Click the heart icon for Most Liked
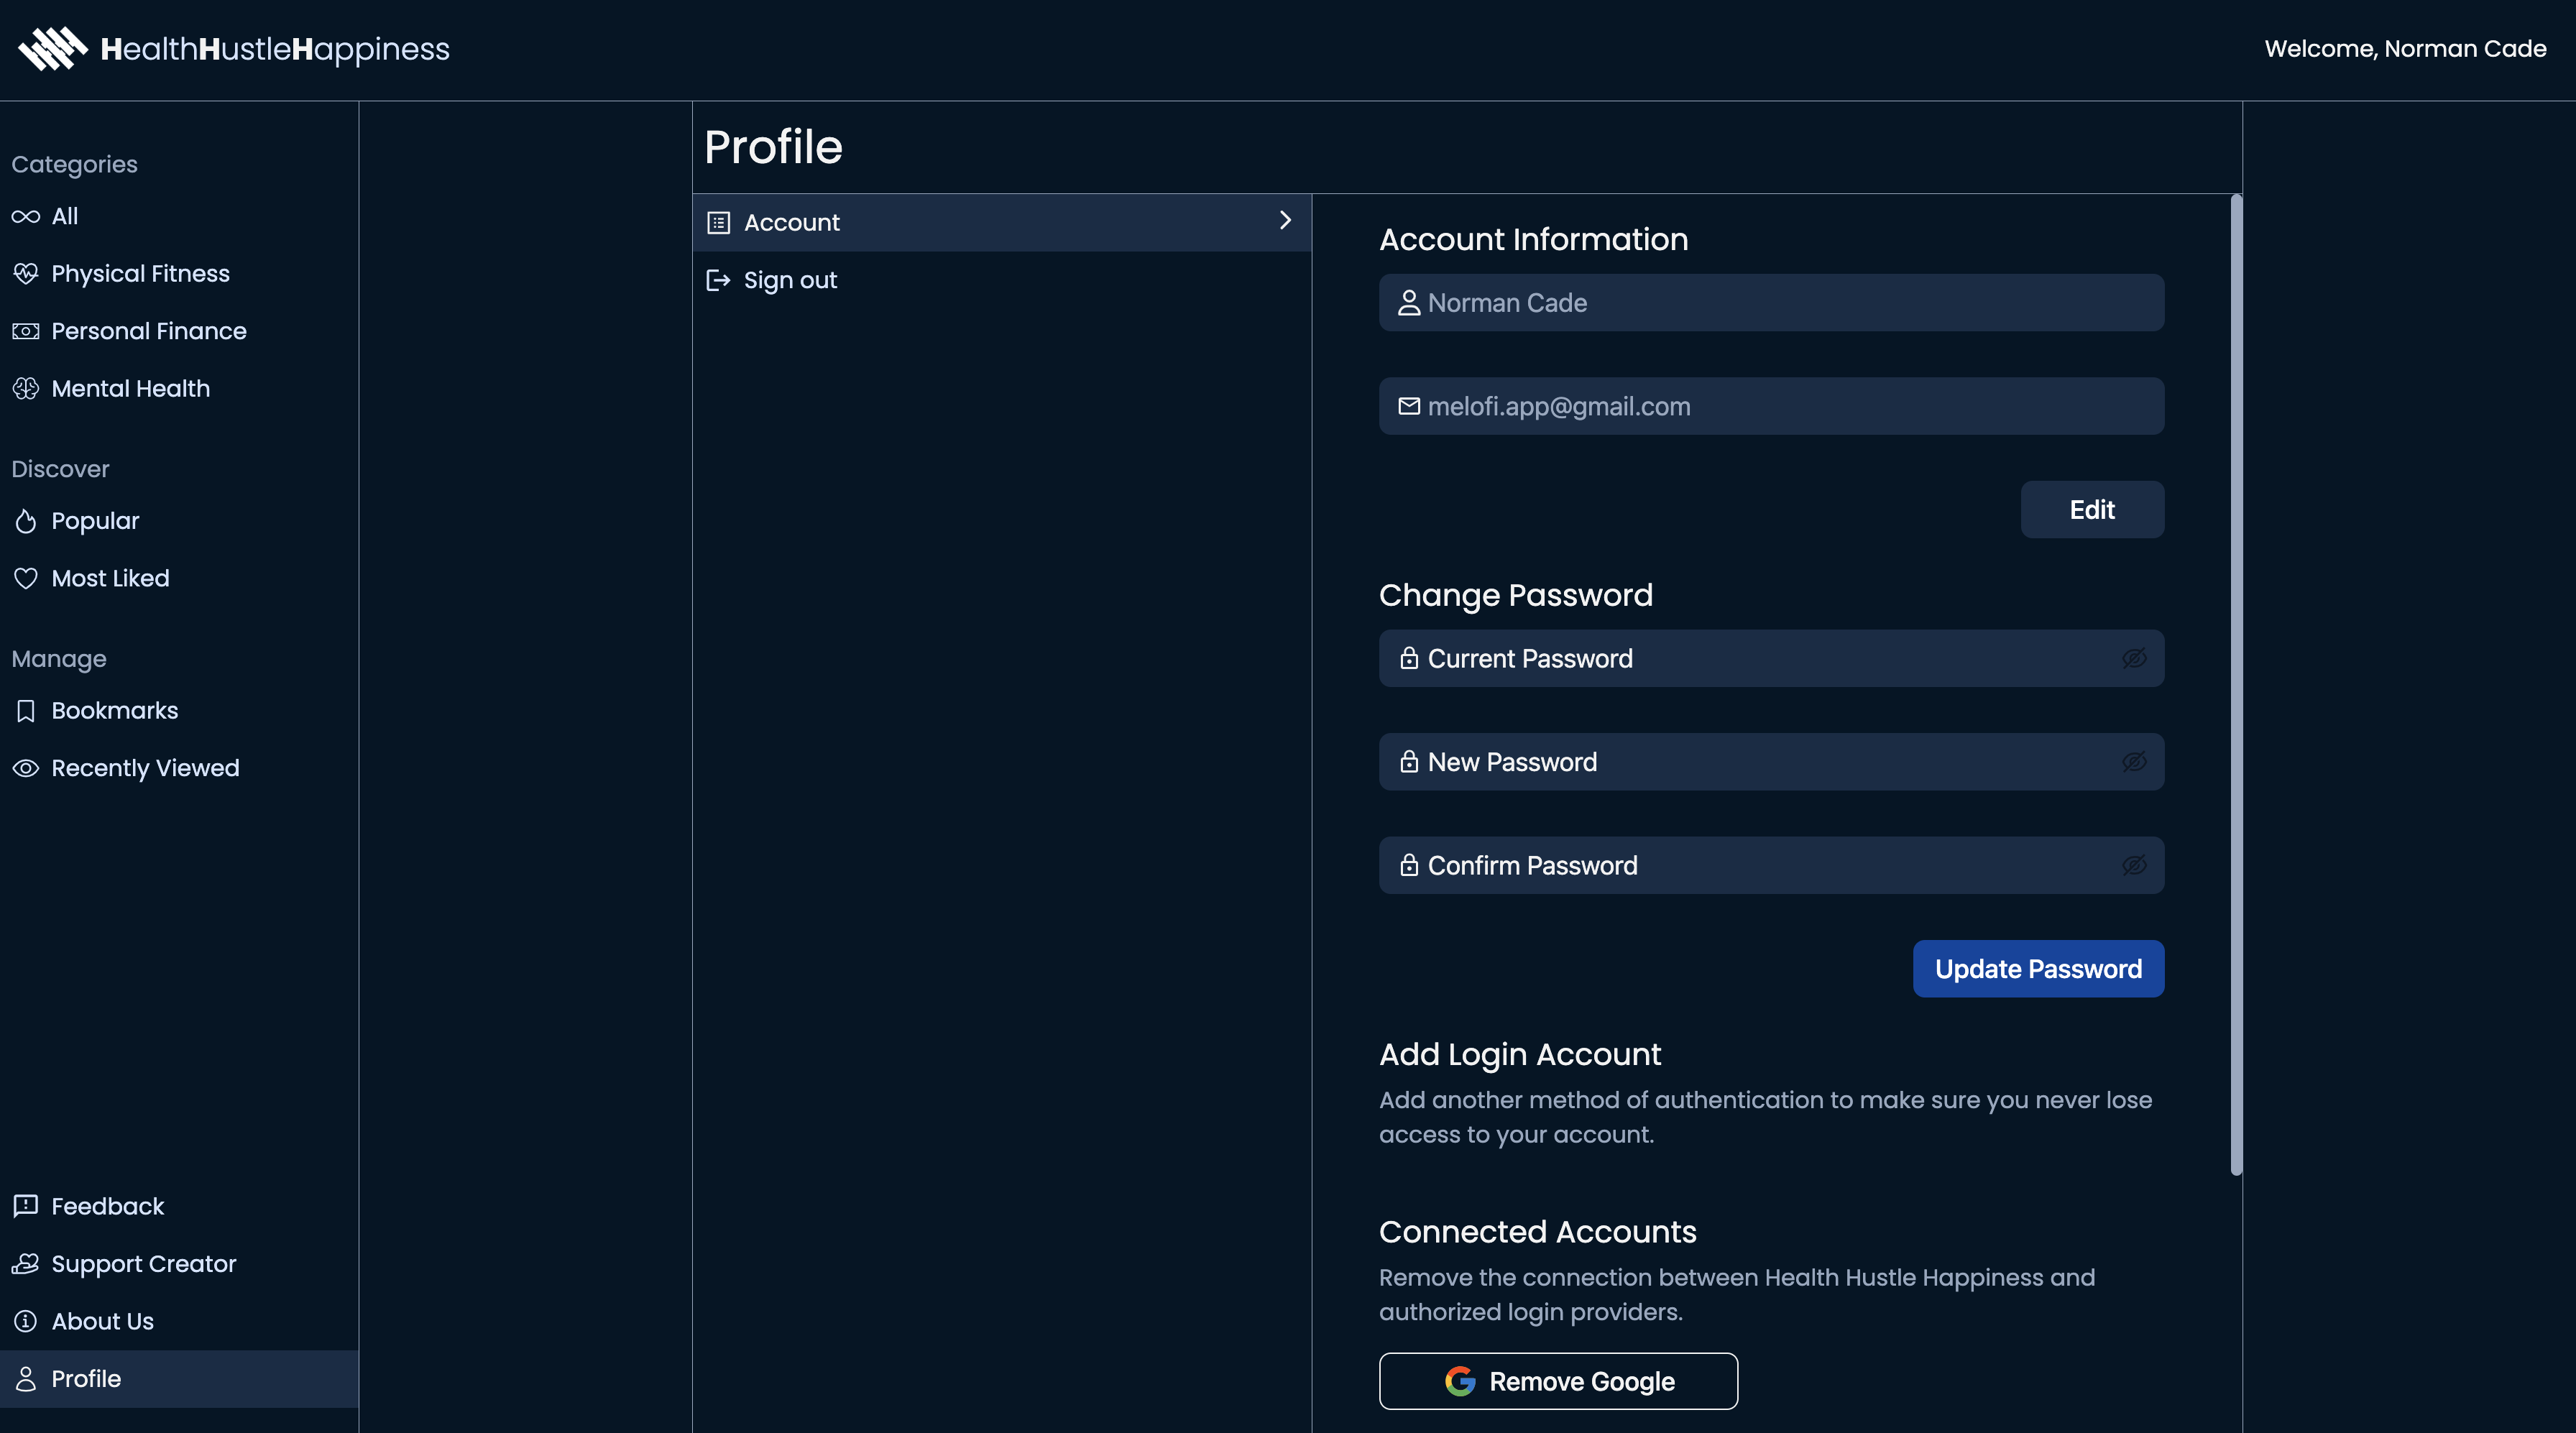This screenshot has height=1433, width=2576. [26, 578]
